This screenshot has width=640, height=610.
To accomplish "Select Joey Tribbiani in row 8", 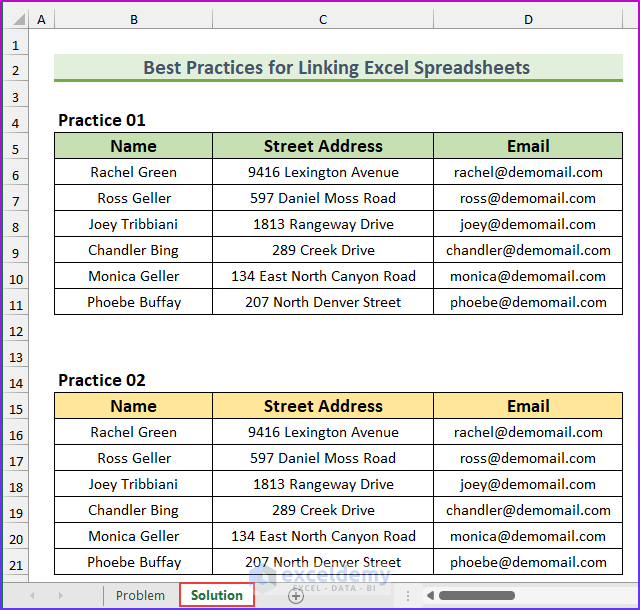I will [133, 224].
